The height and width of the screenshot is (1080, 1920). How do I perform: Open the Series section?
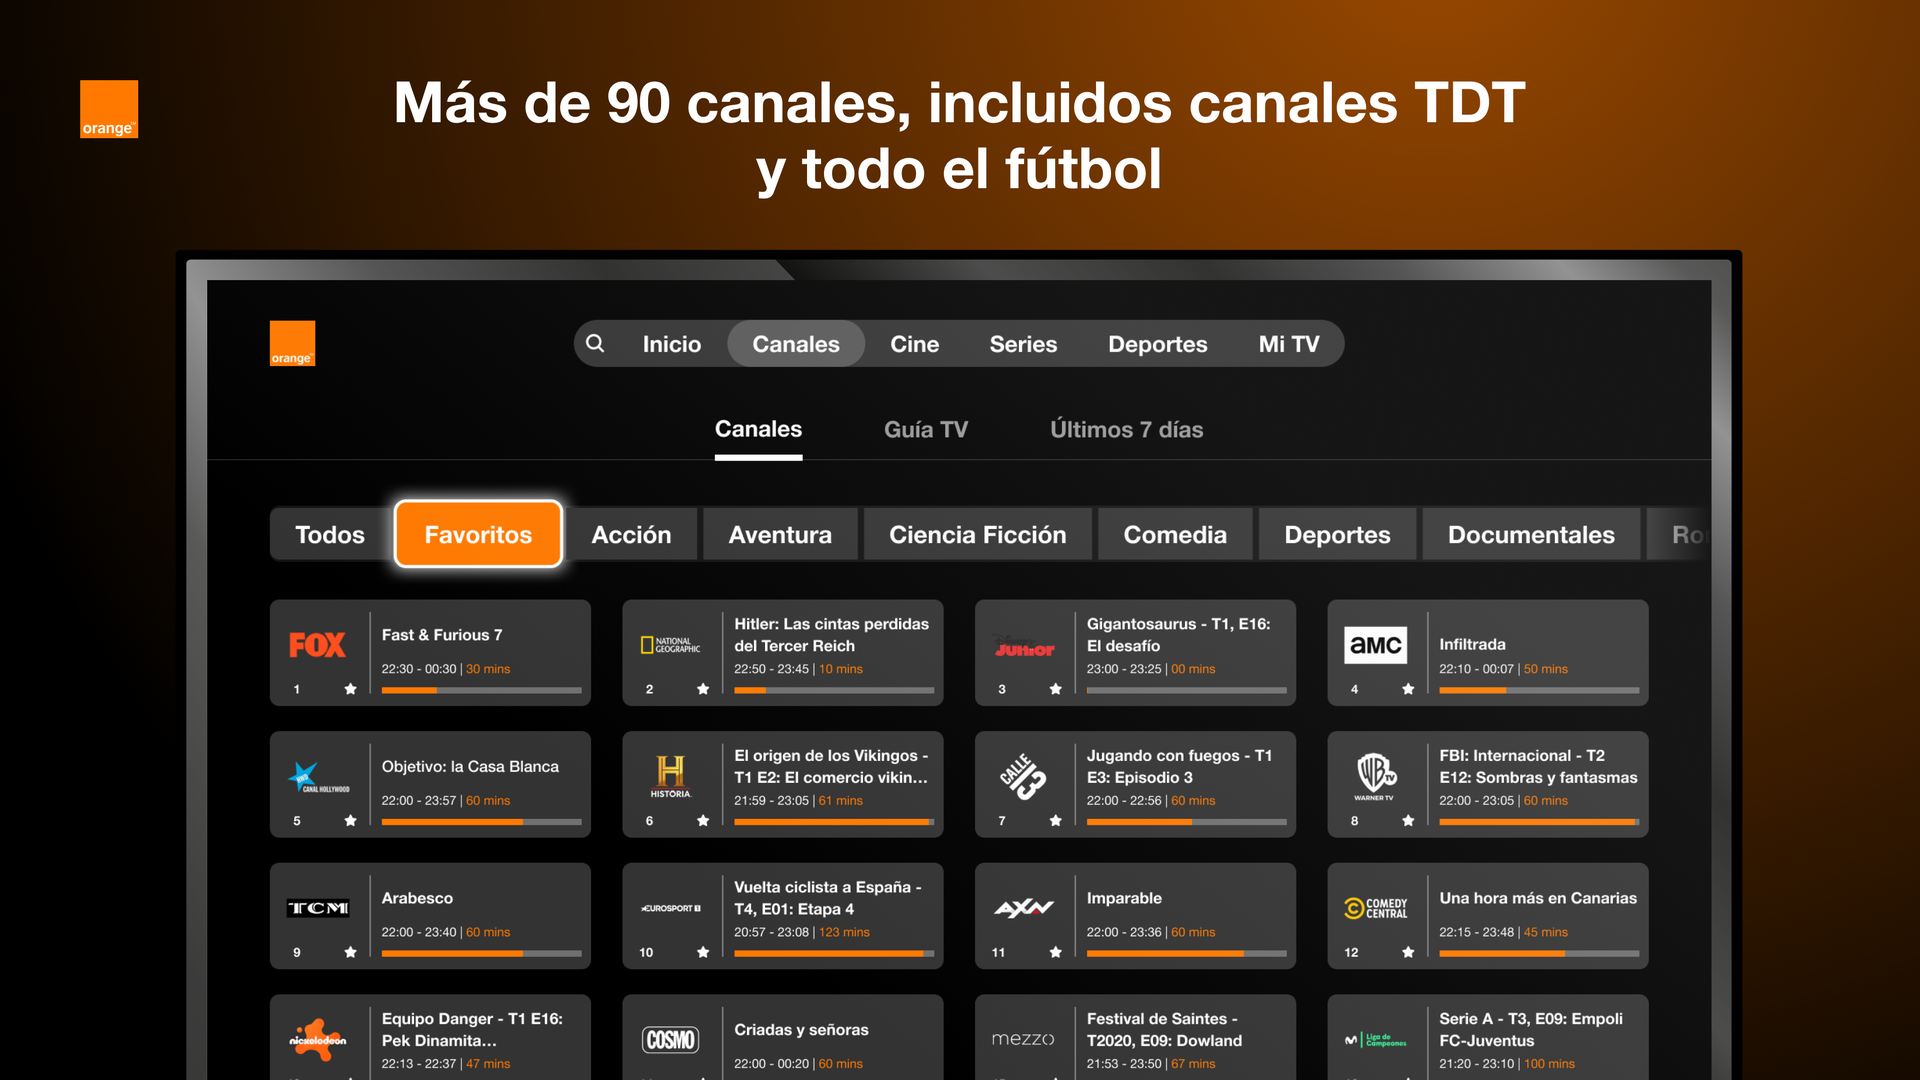tap(1023, 344)
